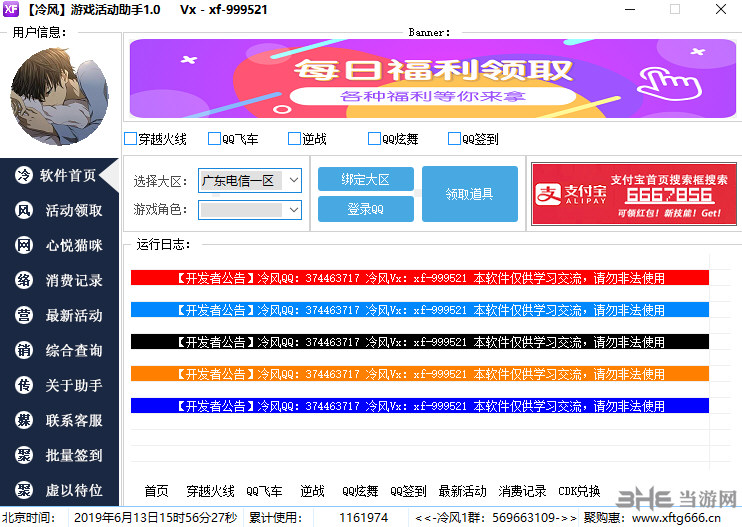742x527 pixels.
Task: Click the 销 icon beside 综合查询
Action: 24,350
